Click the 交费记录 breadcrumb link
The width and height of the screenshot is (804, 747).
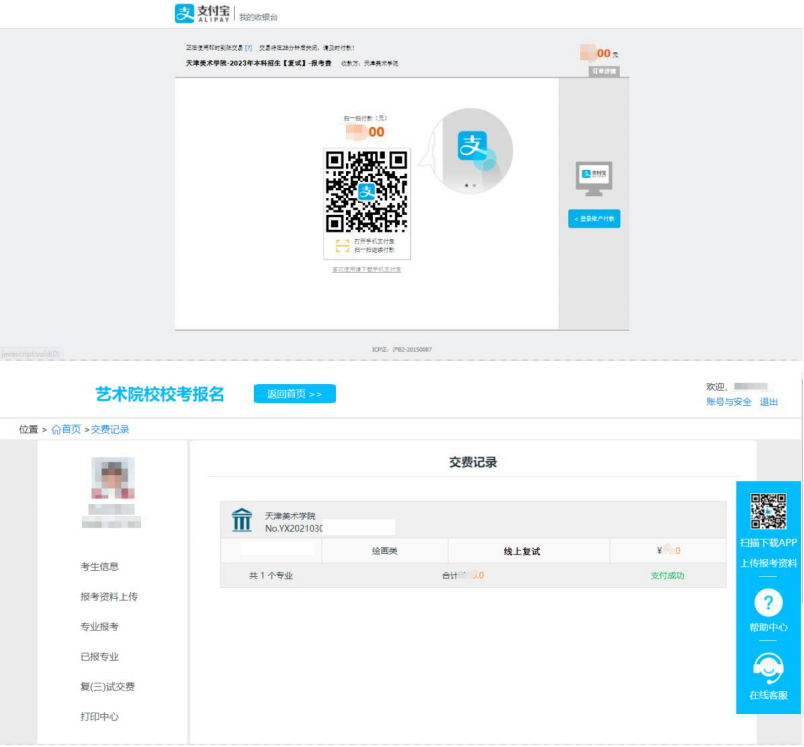tap(110, 430)
